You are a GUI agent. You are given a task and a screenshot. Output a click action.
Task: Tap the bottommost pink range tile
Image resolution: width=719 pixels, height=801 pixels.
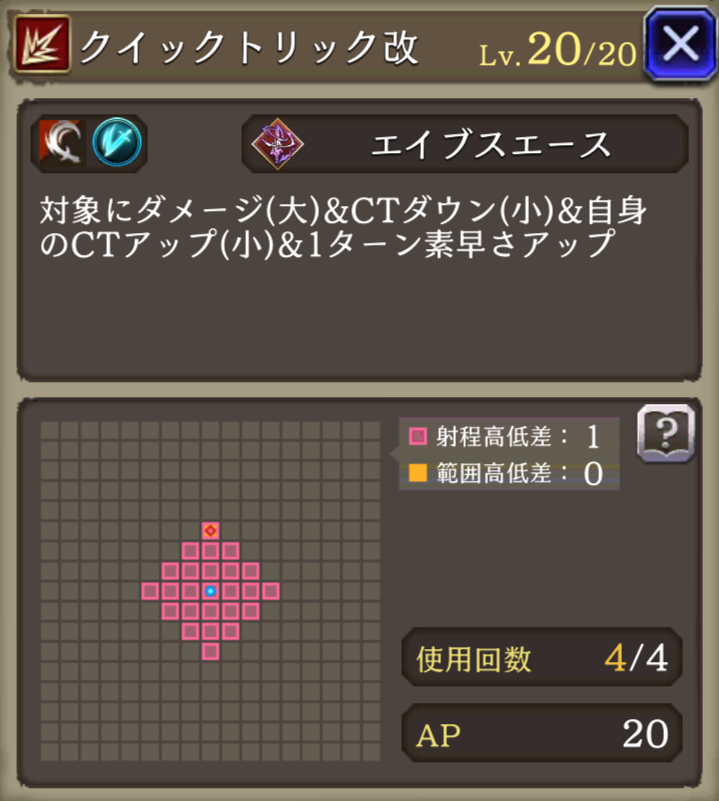click(x=211, y=651)
